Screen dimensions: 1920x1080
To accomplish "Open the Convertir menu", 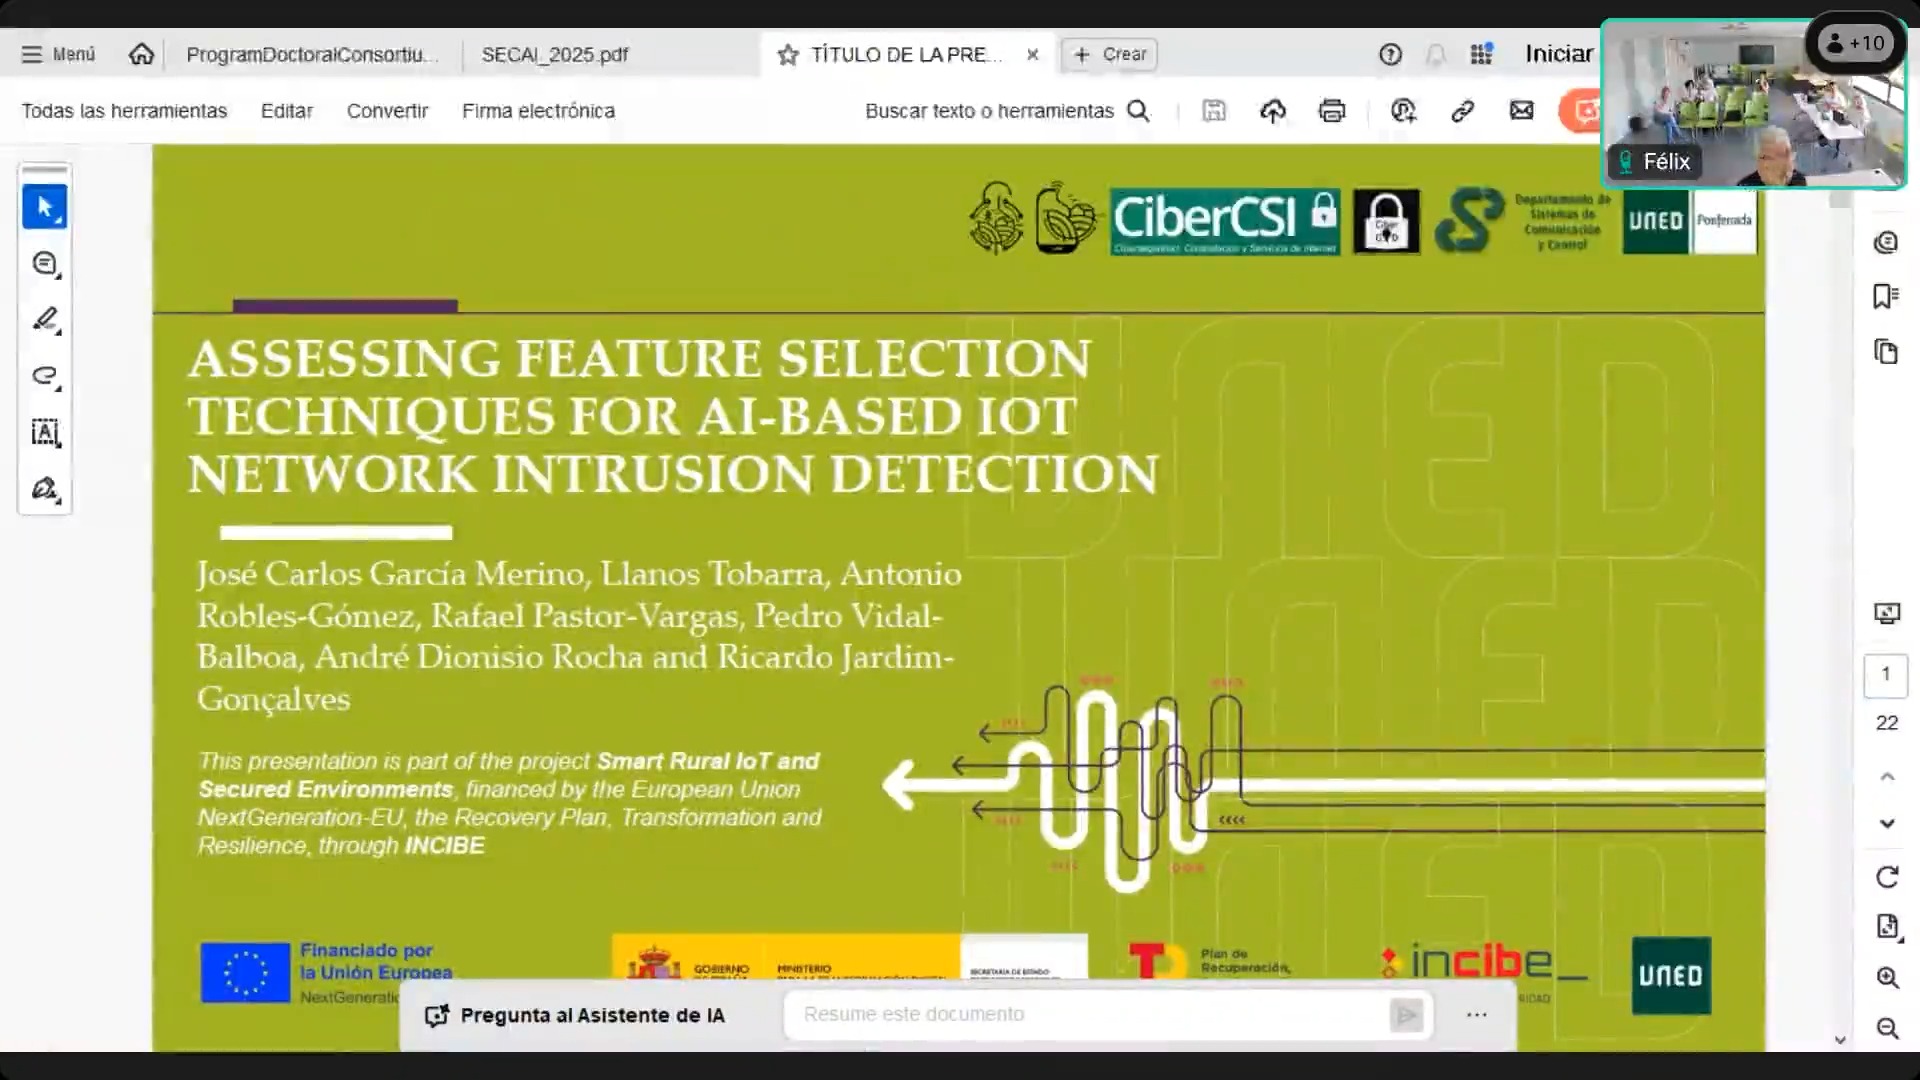I will (387, 111).
